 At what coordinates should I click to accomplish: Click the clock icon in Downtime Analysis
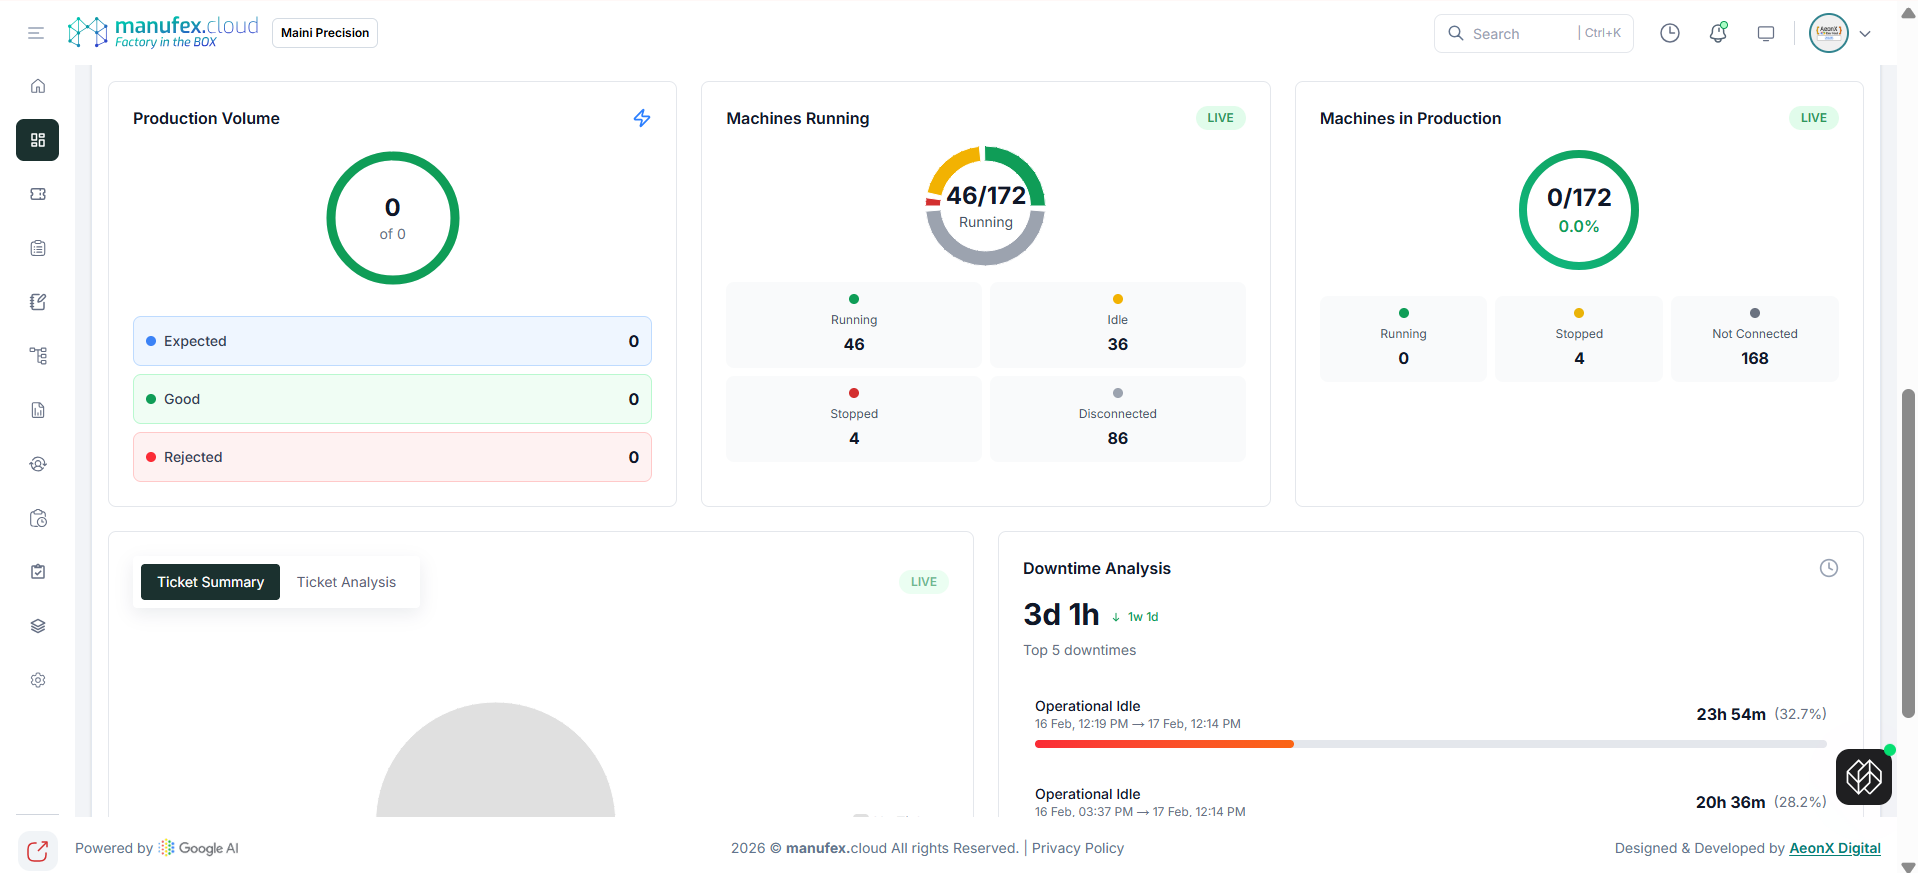(1828, 568)
